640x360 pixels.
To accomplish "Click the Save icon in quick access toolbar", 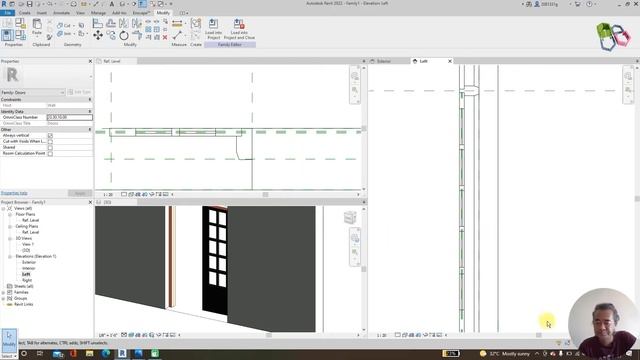I will tap(29, 4).
